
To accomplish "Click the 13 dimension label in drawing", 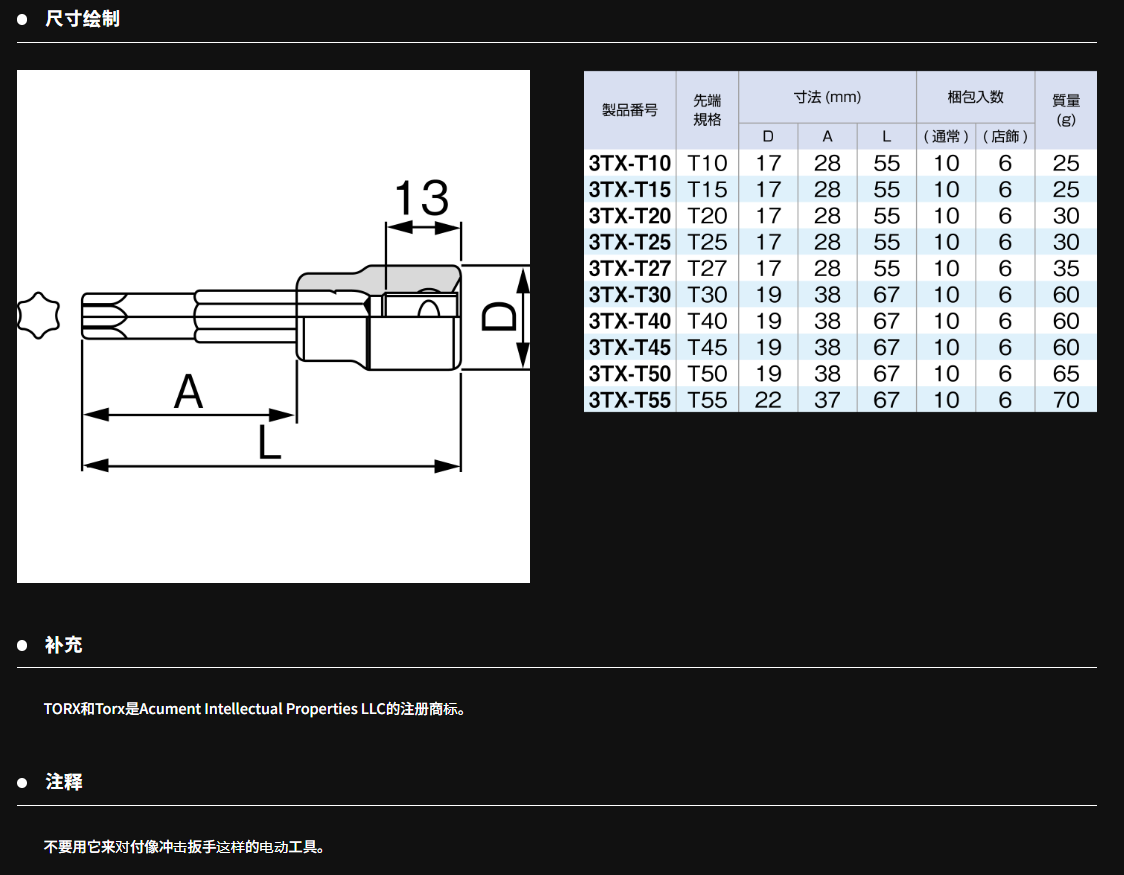I will pyautogui.click(x=422, y=199).
